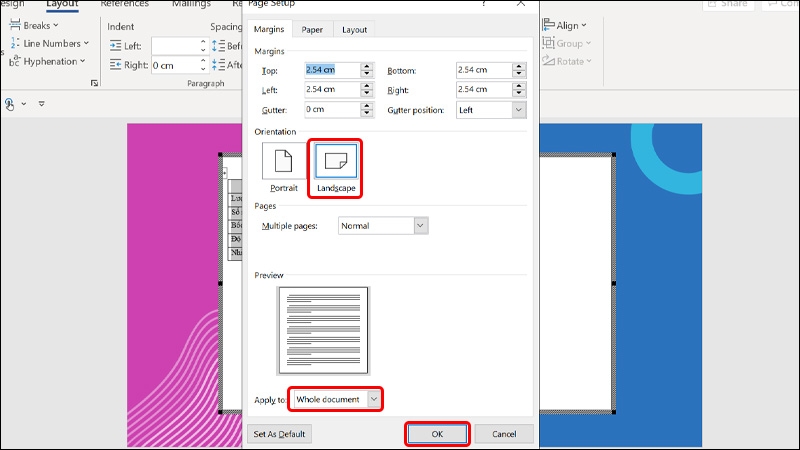Click the Indent Right icon
The height and width of the screenshot is (450, 800).
[115, 65]
